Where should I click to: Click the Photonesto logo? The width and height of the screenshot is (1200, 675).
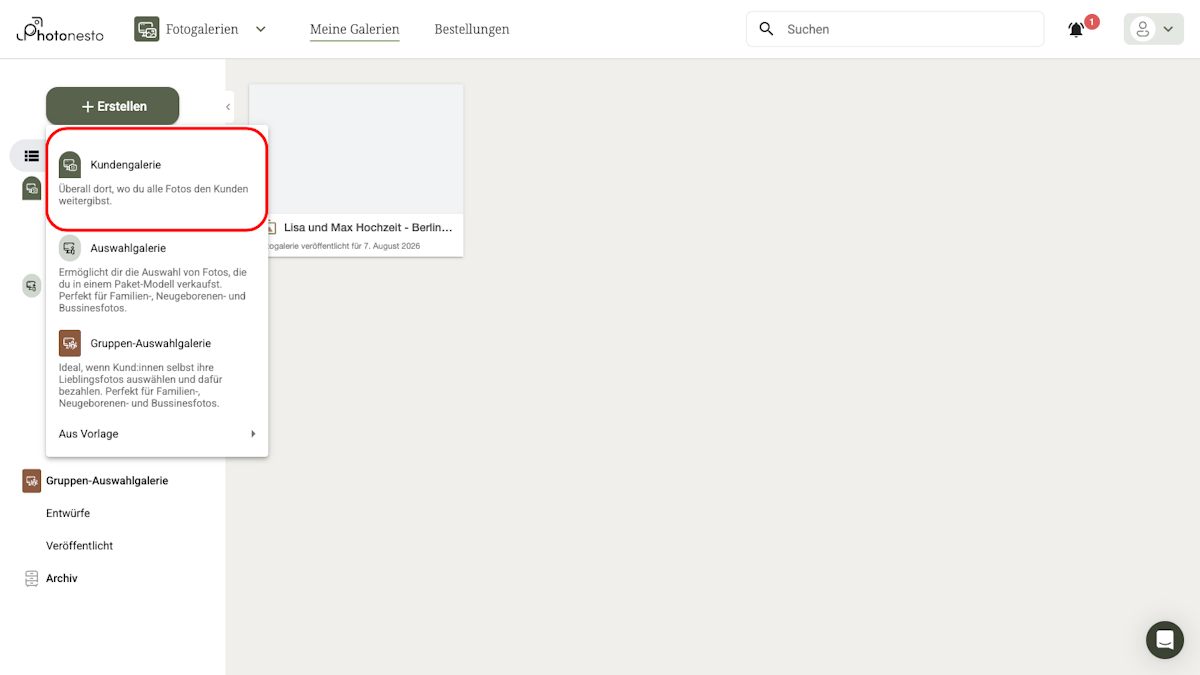coord(58,30)
